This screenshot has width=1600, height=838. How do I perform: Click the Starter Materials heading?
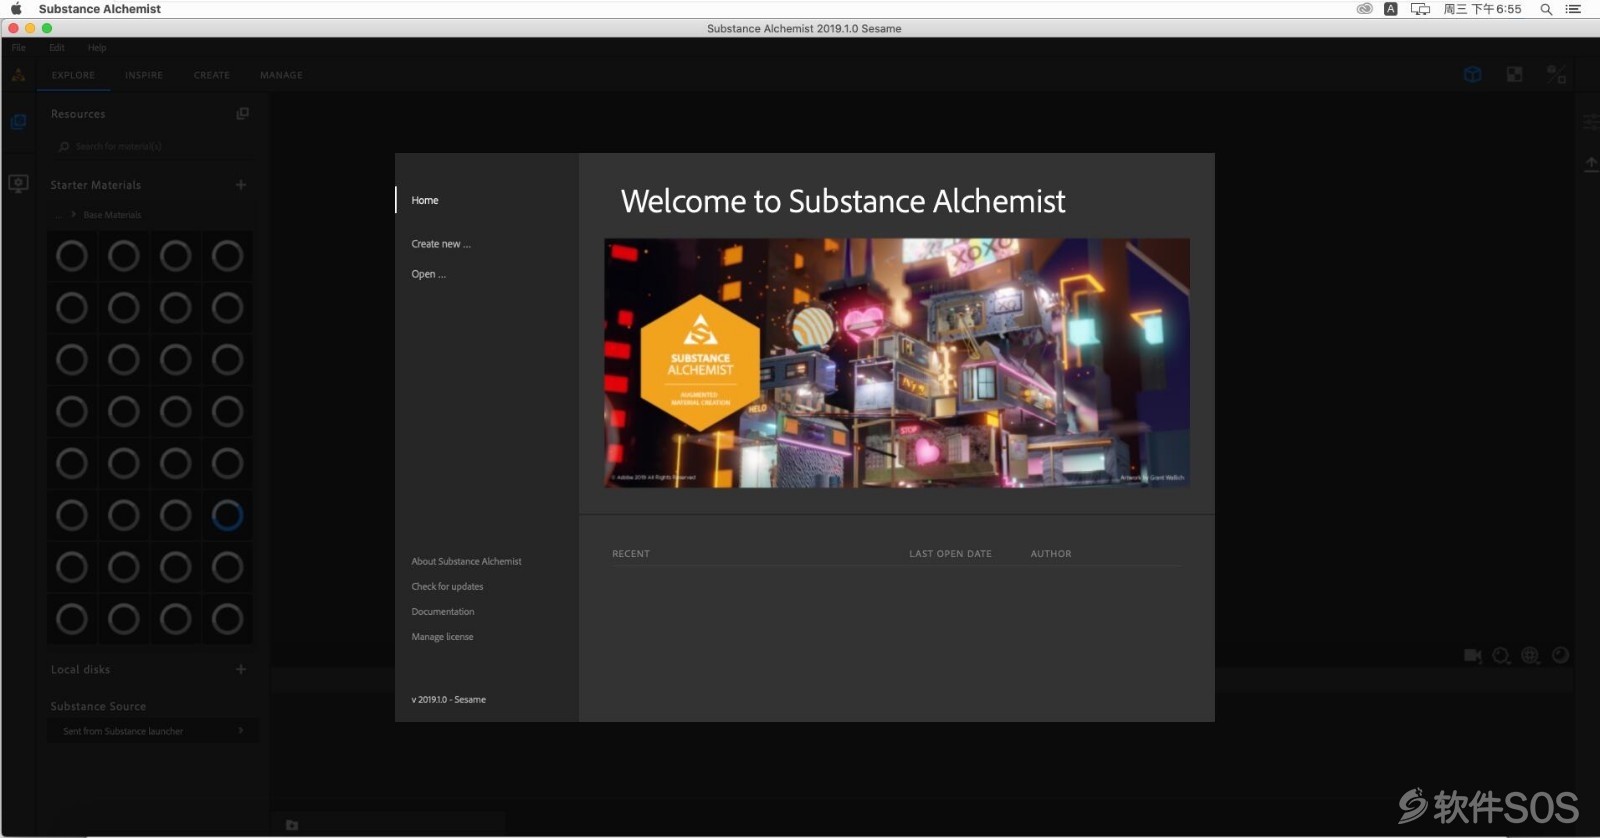(x=96, y=185)
